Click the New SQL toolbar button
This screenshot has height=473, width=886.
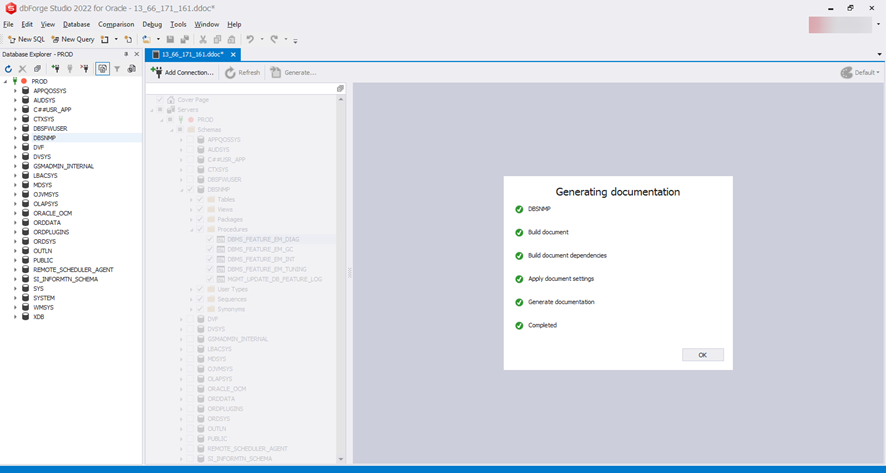pyautogui.click(x=26, y=40)
